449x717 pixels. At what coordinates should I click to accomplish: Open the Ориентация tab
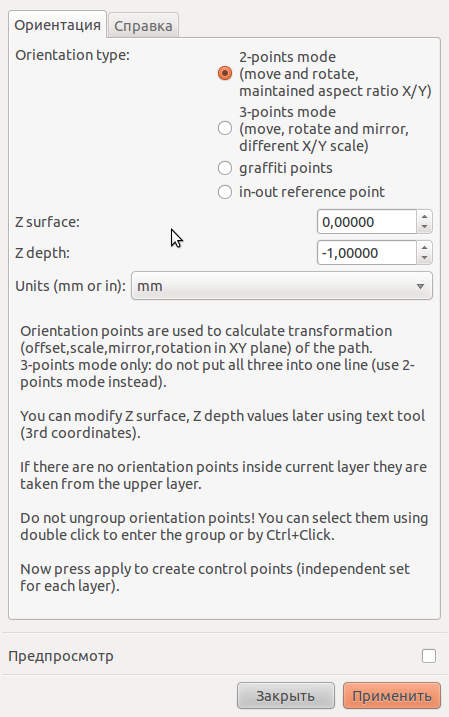tap(58, 25)
